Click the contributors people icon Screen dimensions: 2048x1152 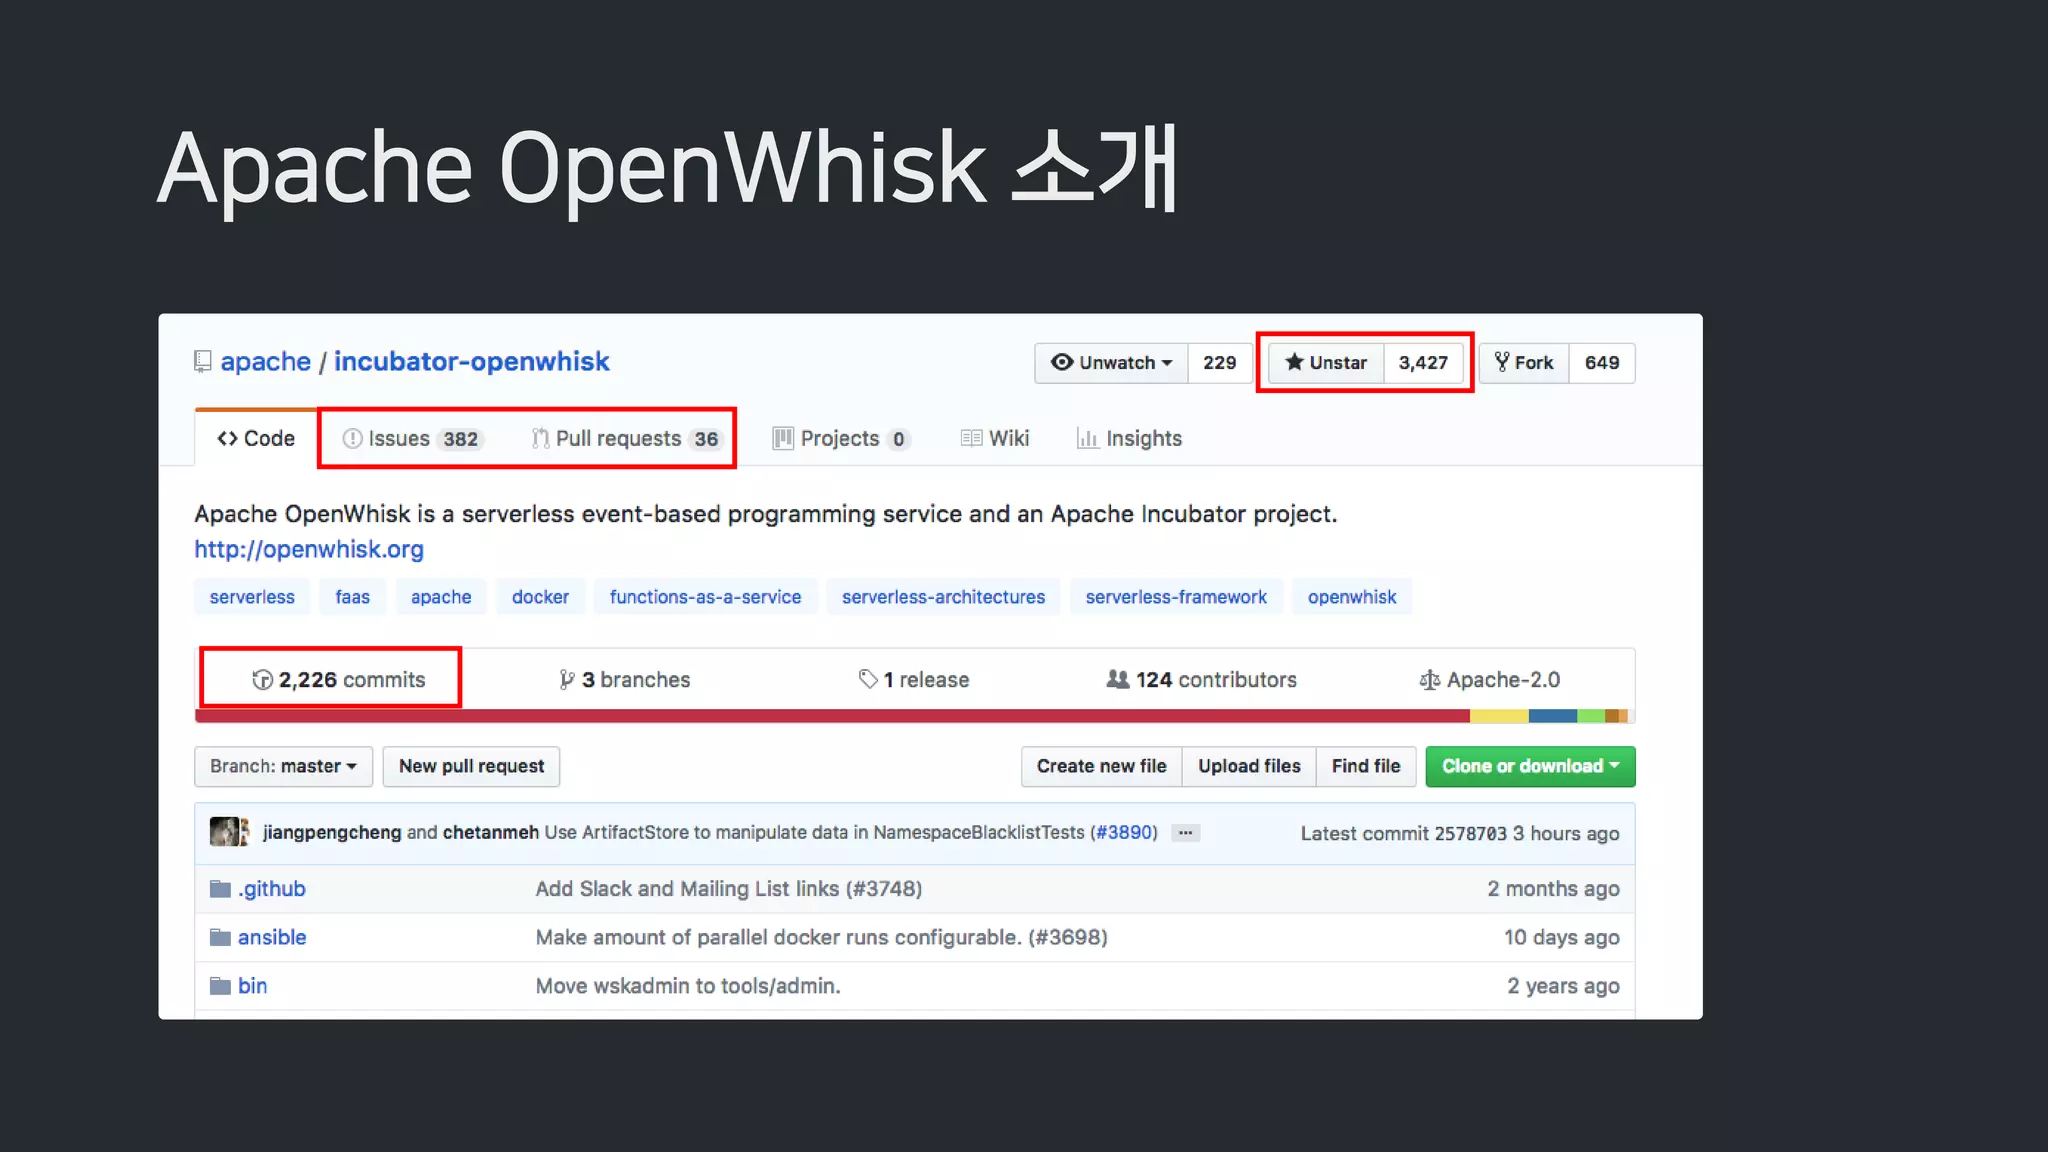(x=1118, y=680)
